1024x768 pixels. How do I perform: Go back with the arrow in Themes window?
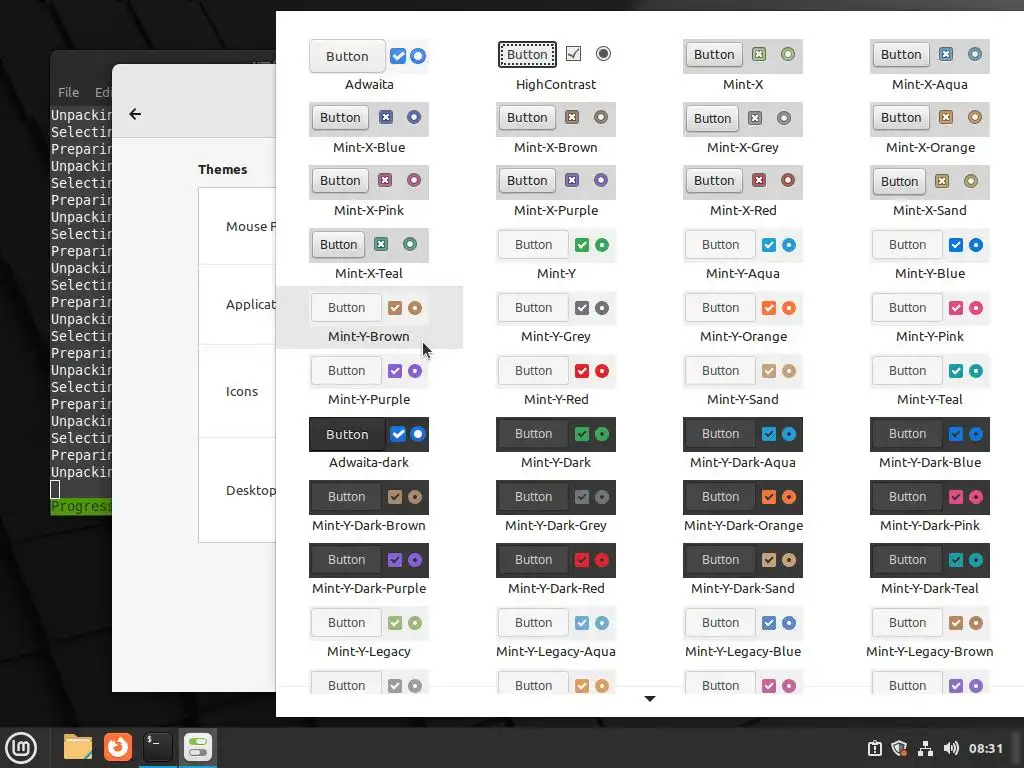(x=135, y=114)
